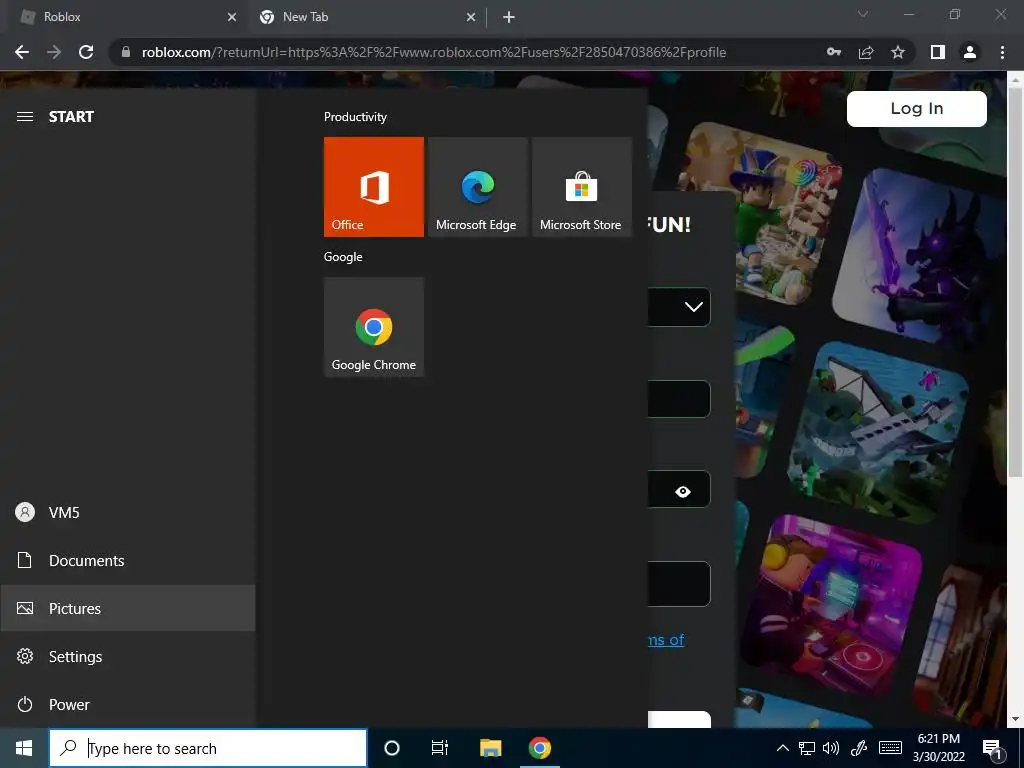The height and width of the screenshot is (768, 1024).
Task: Bookmark this page with the star
Action: 898,52
